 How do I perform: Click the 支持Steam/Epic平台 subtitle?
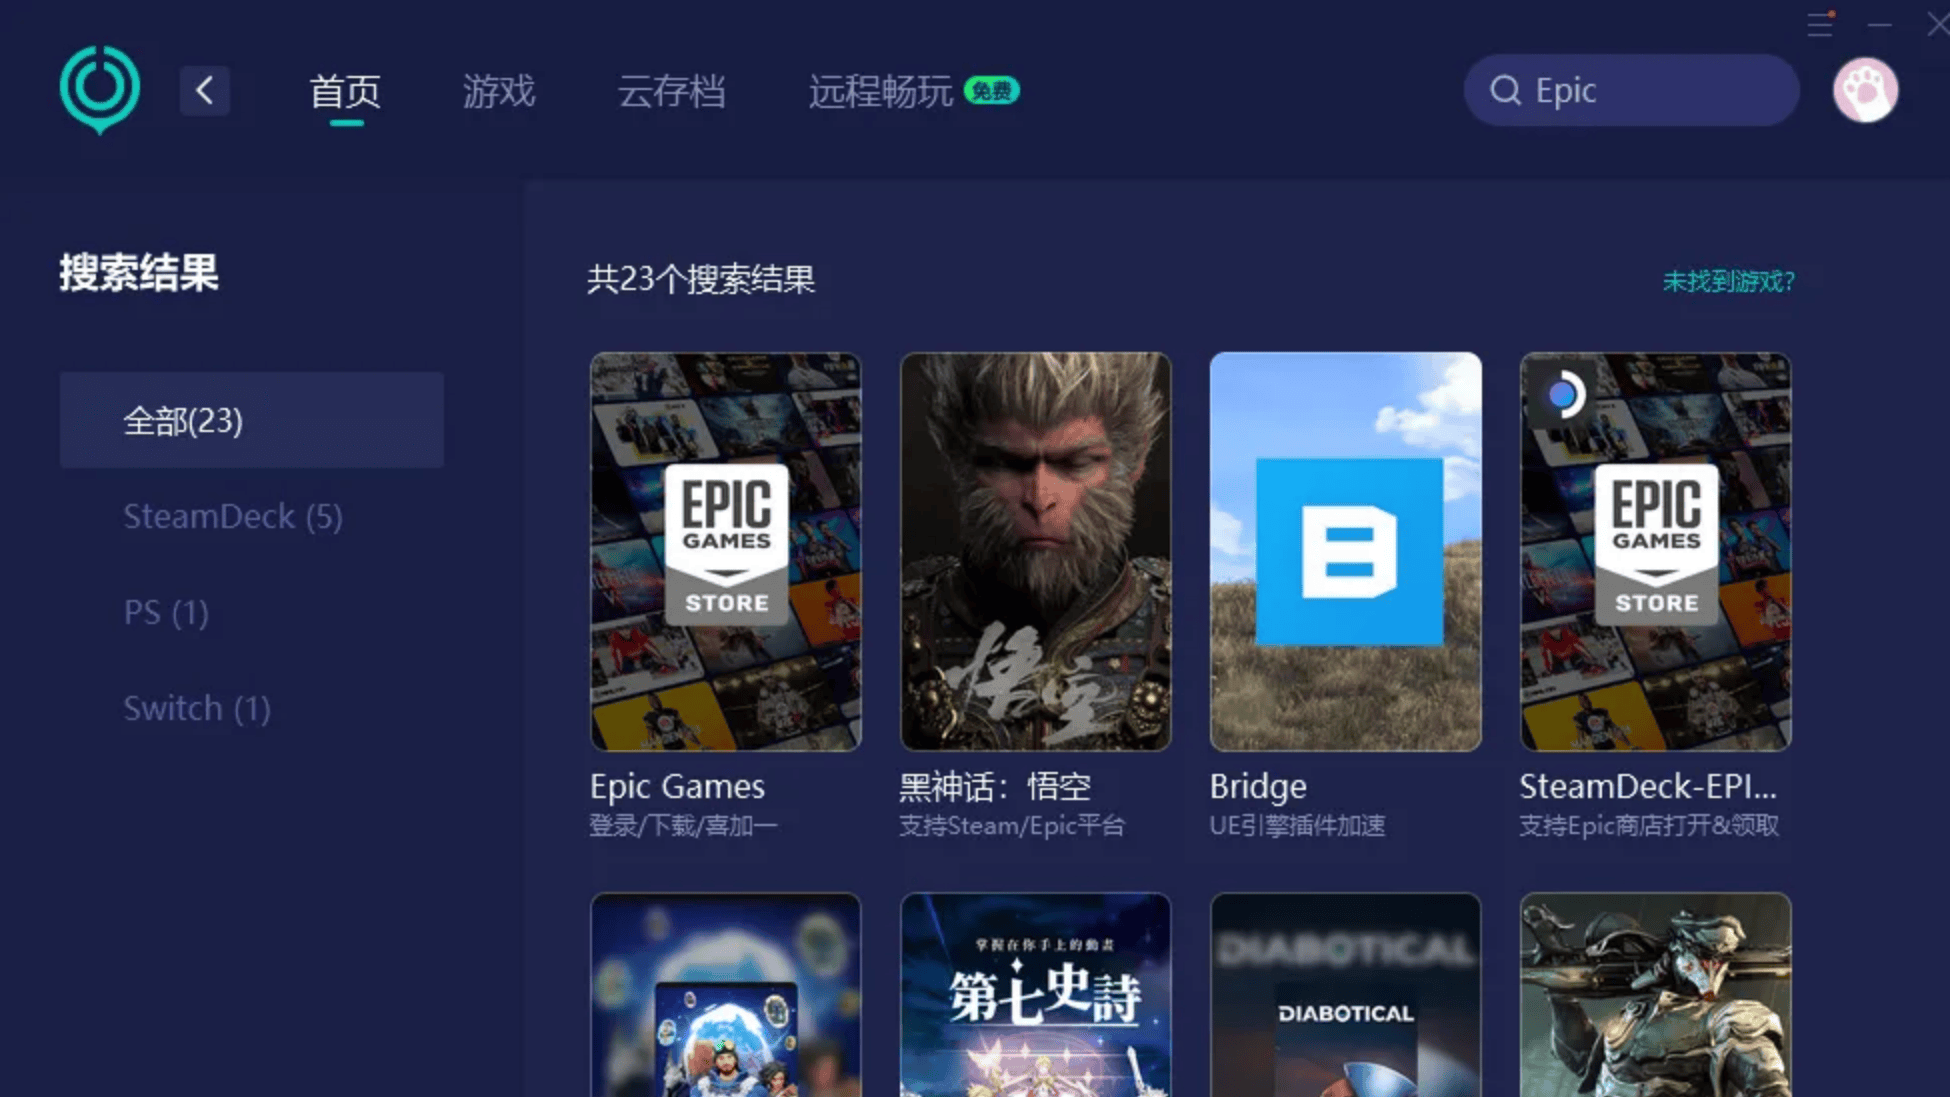pyautogui.click(x=1012, y=825)
